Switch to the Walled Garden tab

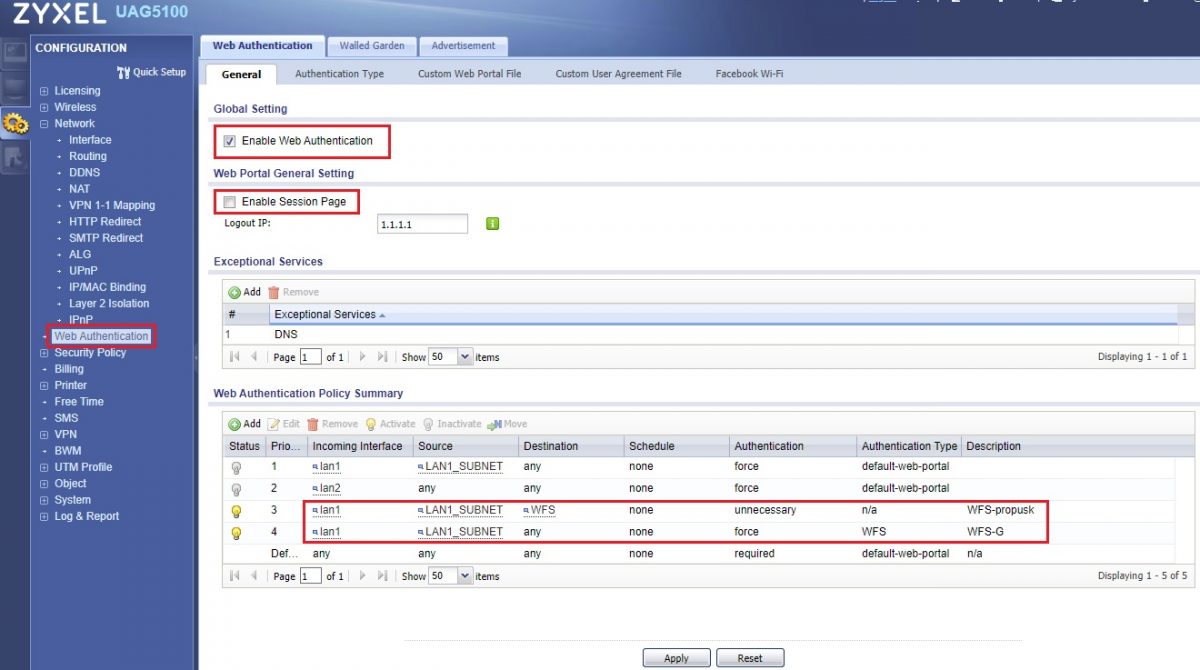click(371, 46)
